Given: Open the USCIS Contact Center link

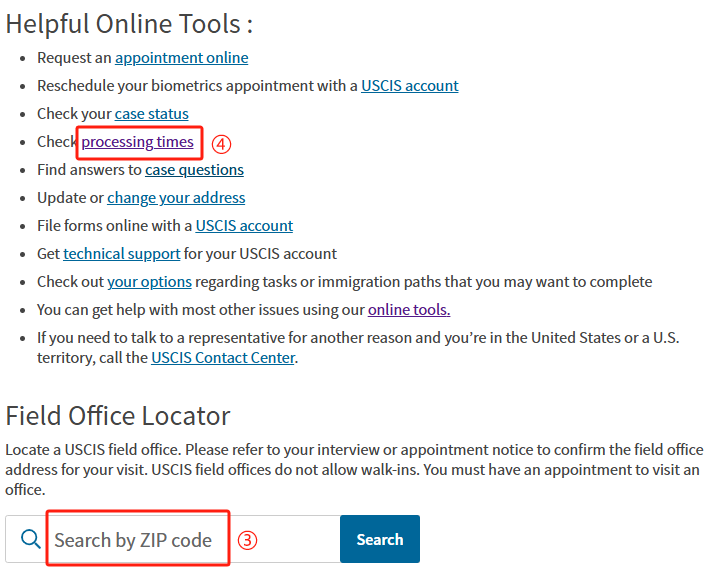Looking at the screenshot, I should (223, 358).
